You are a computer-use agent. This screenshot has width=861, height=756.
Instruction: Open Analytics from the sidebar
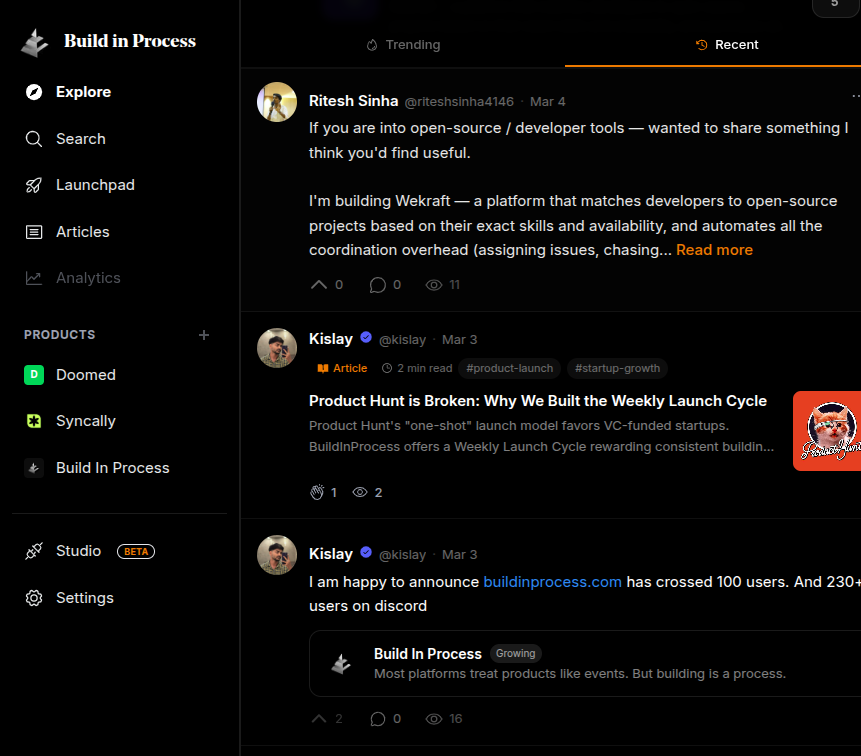[x=88, y=278]
